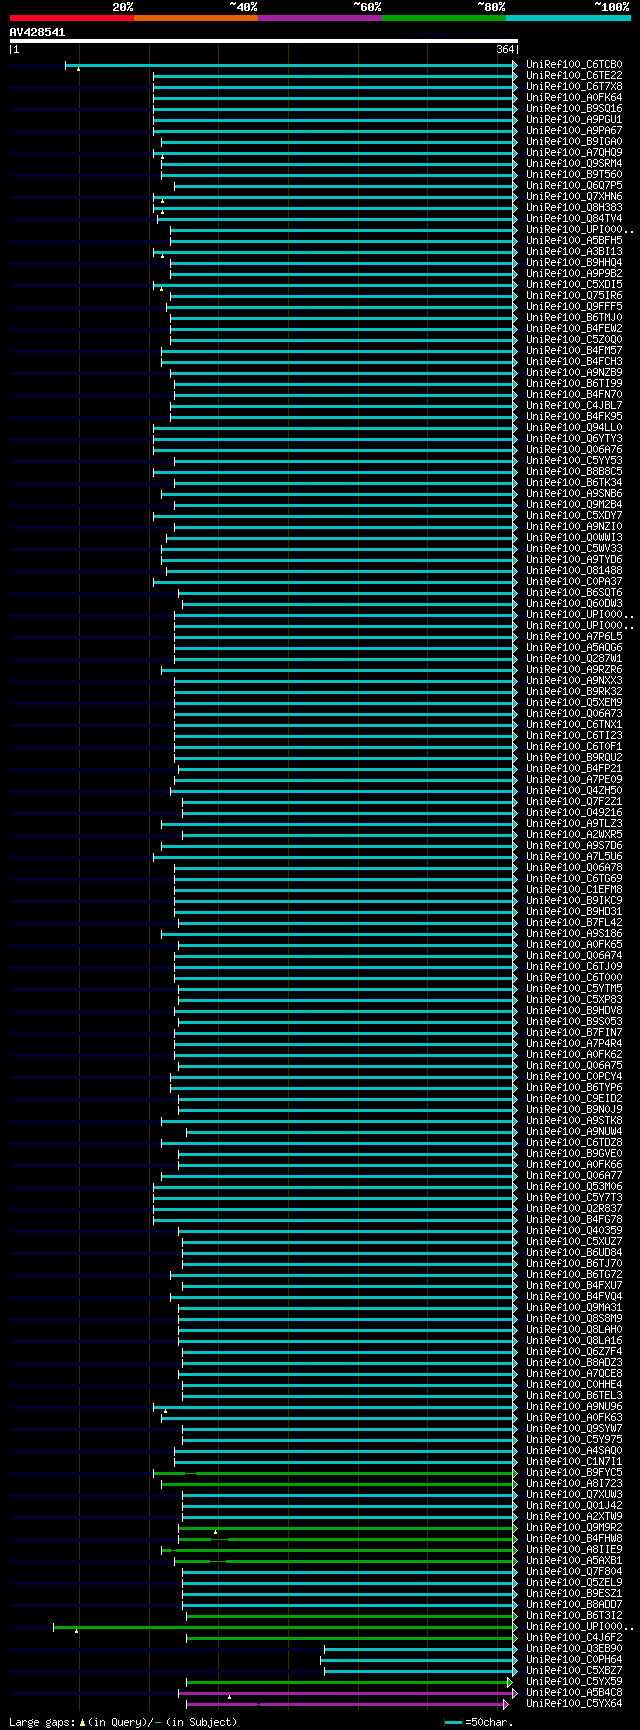Click short cyan bar for UniRef100_Q3EB90
This screenshot has height=1730, width=640.
421,1649
